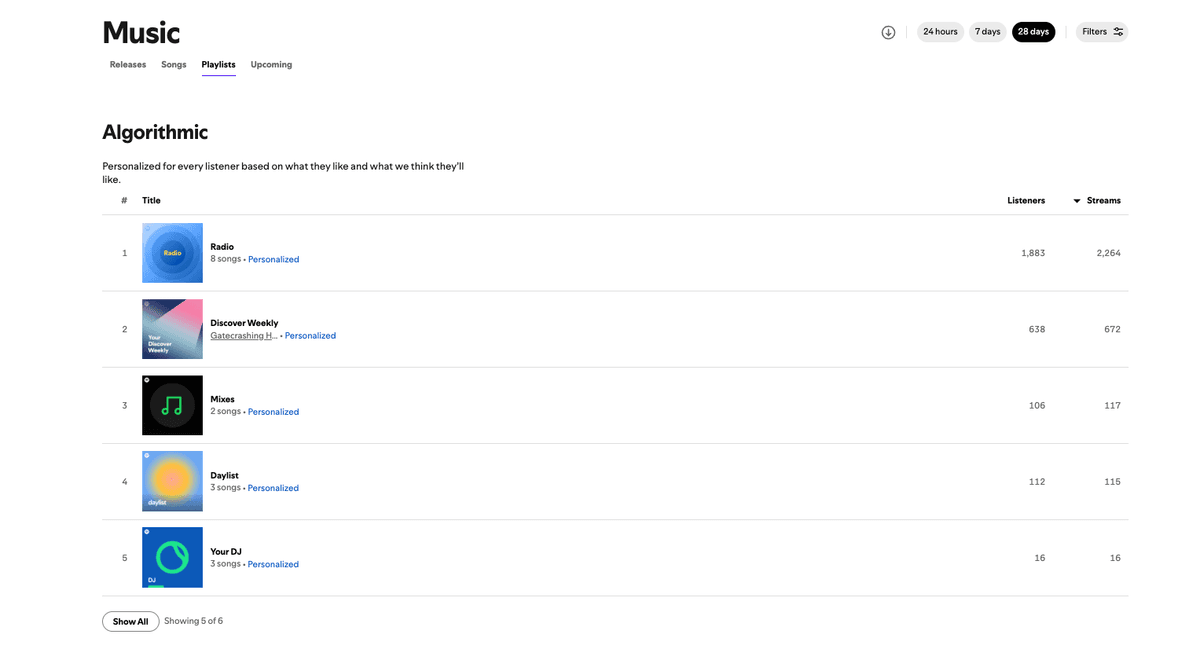Click the Personalized link under Your DJ

273,564
